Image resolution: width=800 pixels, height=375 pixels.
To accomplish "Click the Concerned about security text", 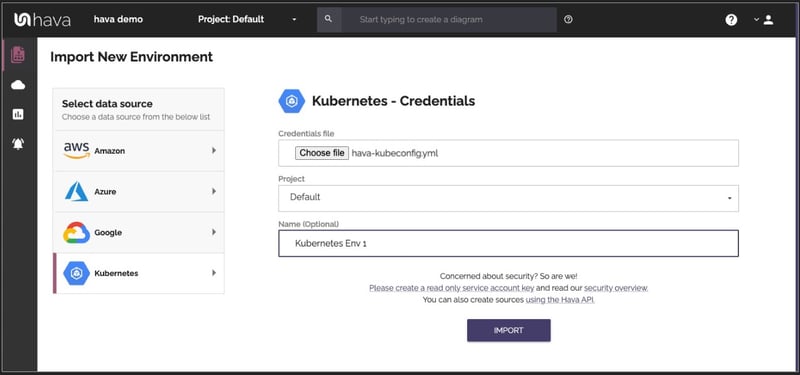I will click(x=509, y=276).
